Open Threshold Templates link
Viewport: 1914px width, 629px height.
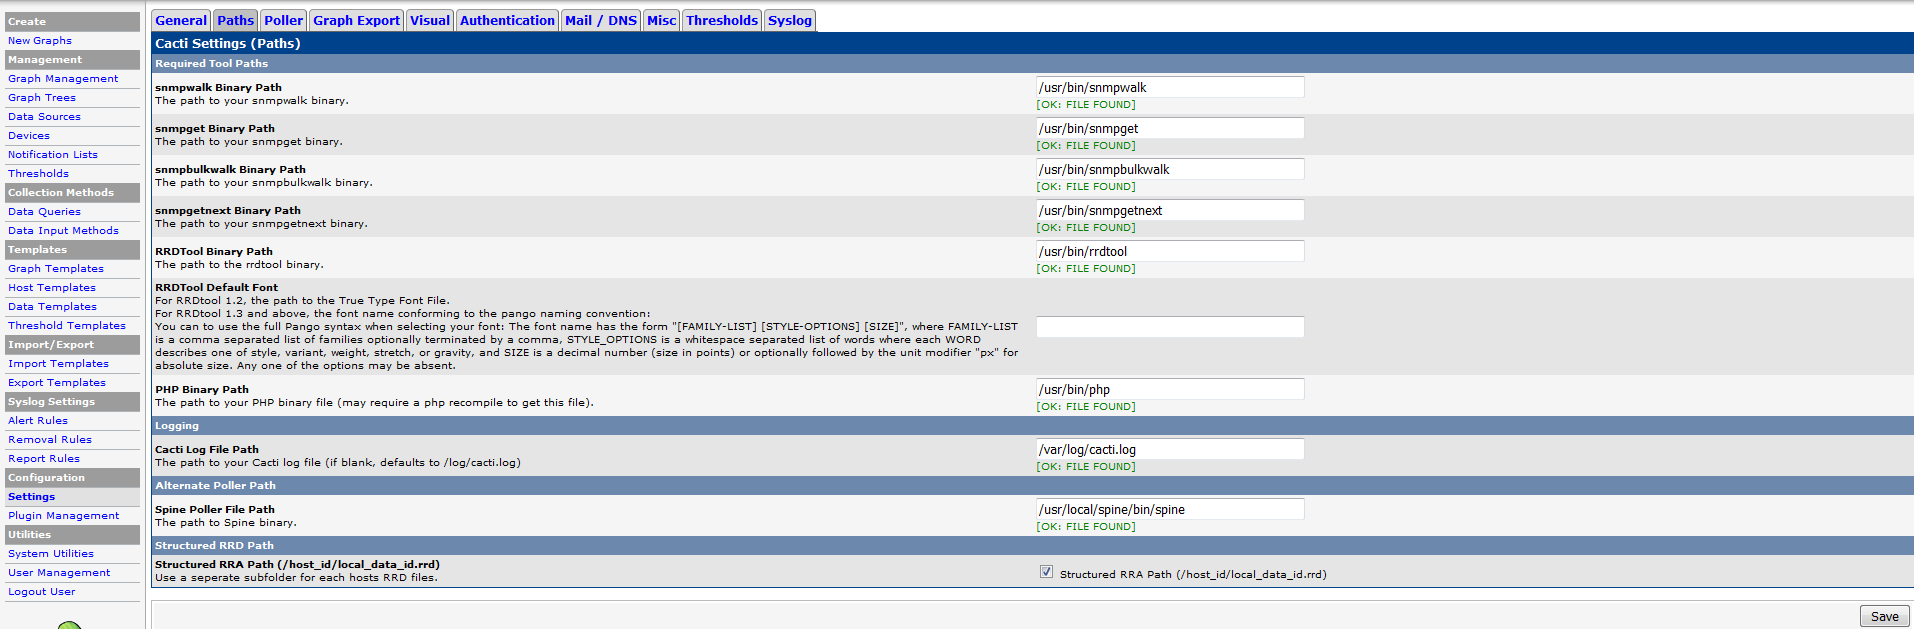click(67, 326)
